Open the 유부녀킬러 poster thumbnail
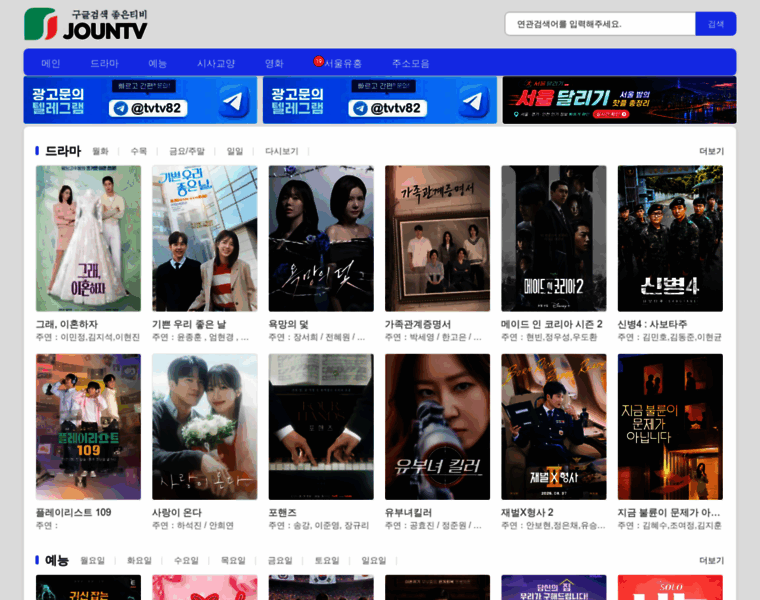The height and width of the screenshot is (600, 760). tap(437, 426)
